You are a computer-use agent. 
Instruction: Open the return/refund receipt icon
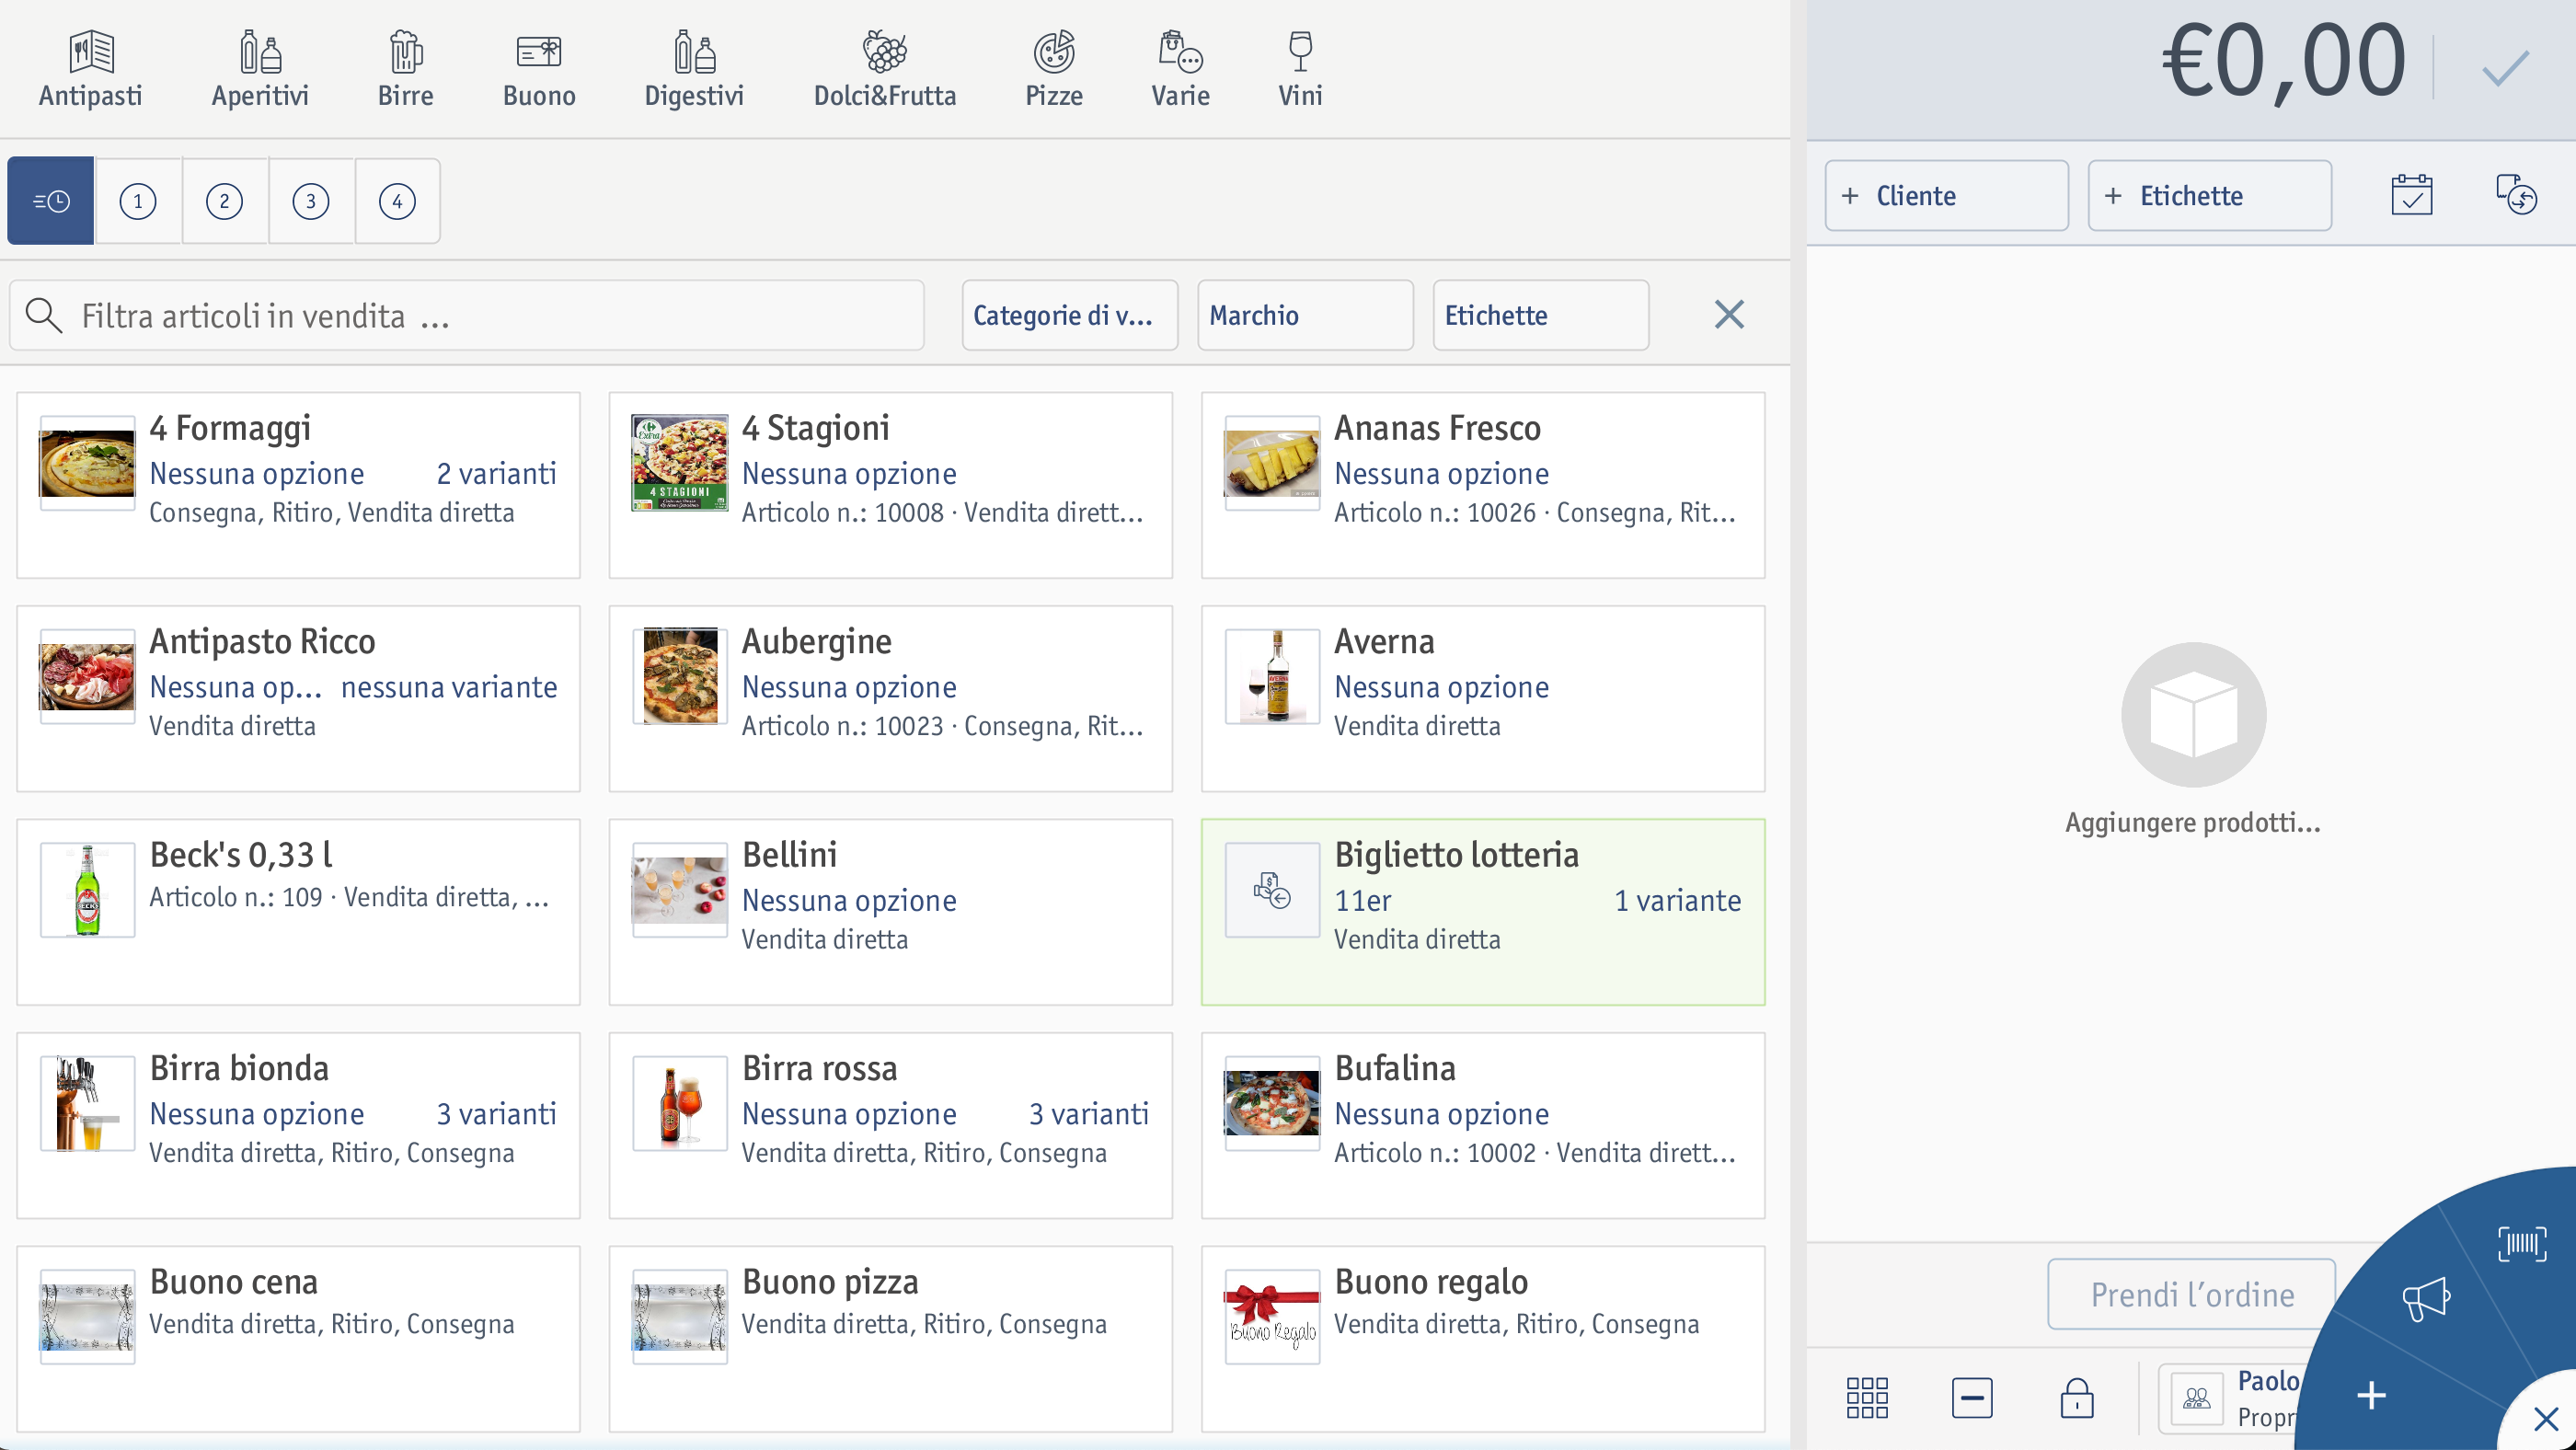(x=2516, y=195)
